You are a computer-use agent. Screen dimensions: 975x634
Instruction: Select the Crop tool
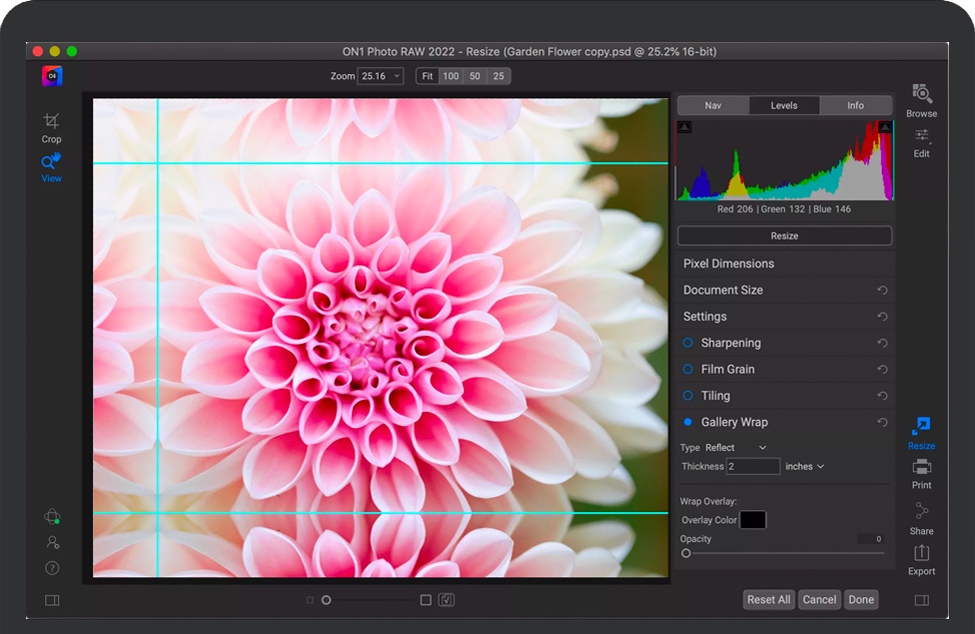pos(51,122)
